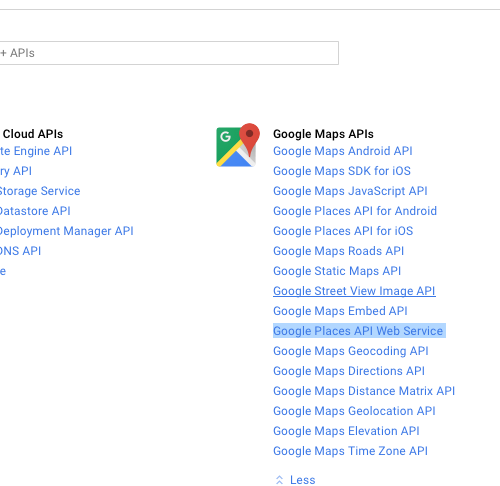Open Google Maps SDK for iOS

(x=342, y=171)
